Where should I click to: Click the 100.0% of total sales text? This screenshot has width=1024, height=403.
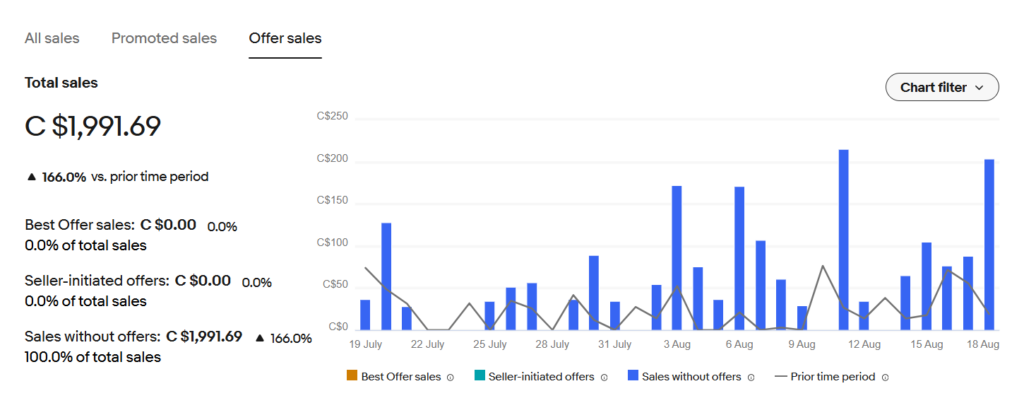93,357
